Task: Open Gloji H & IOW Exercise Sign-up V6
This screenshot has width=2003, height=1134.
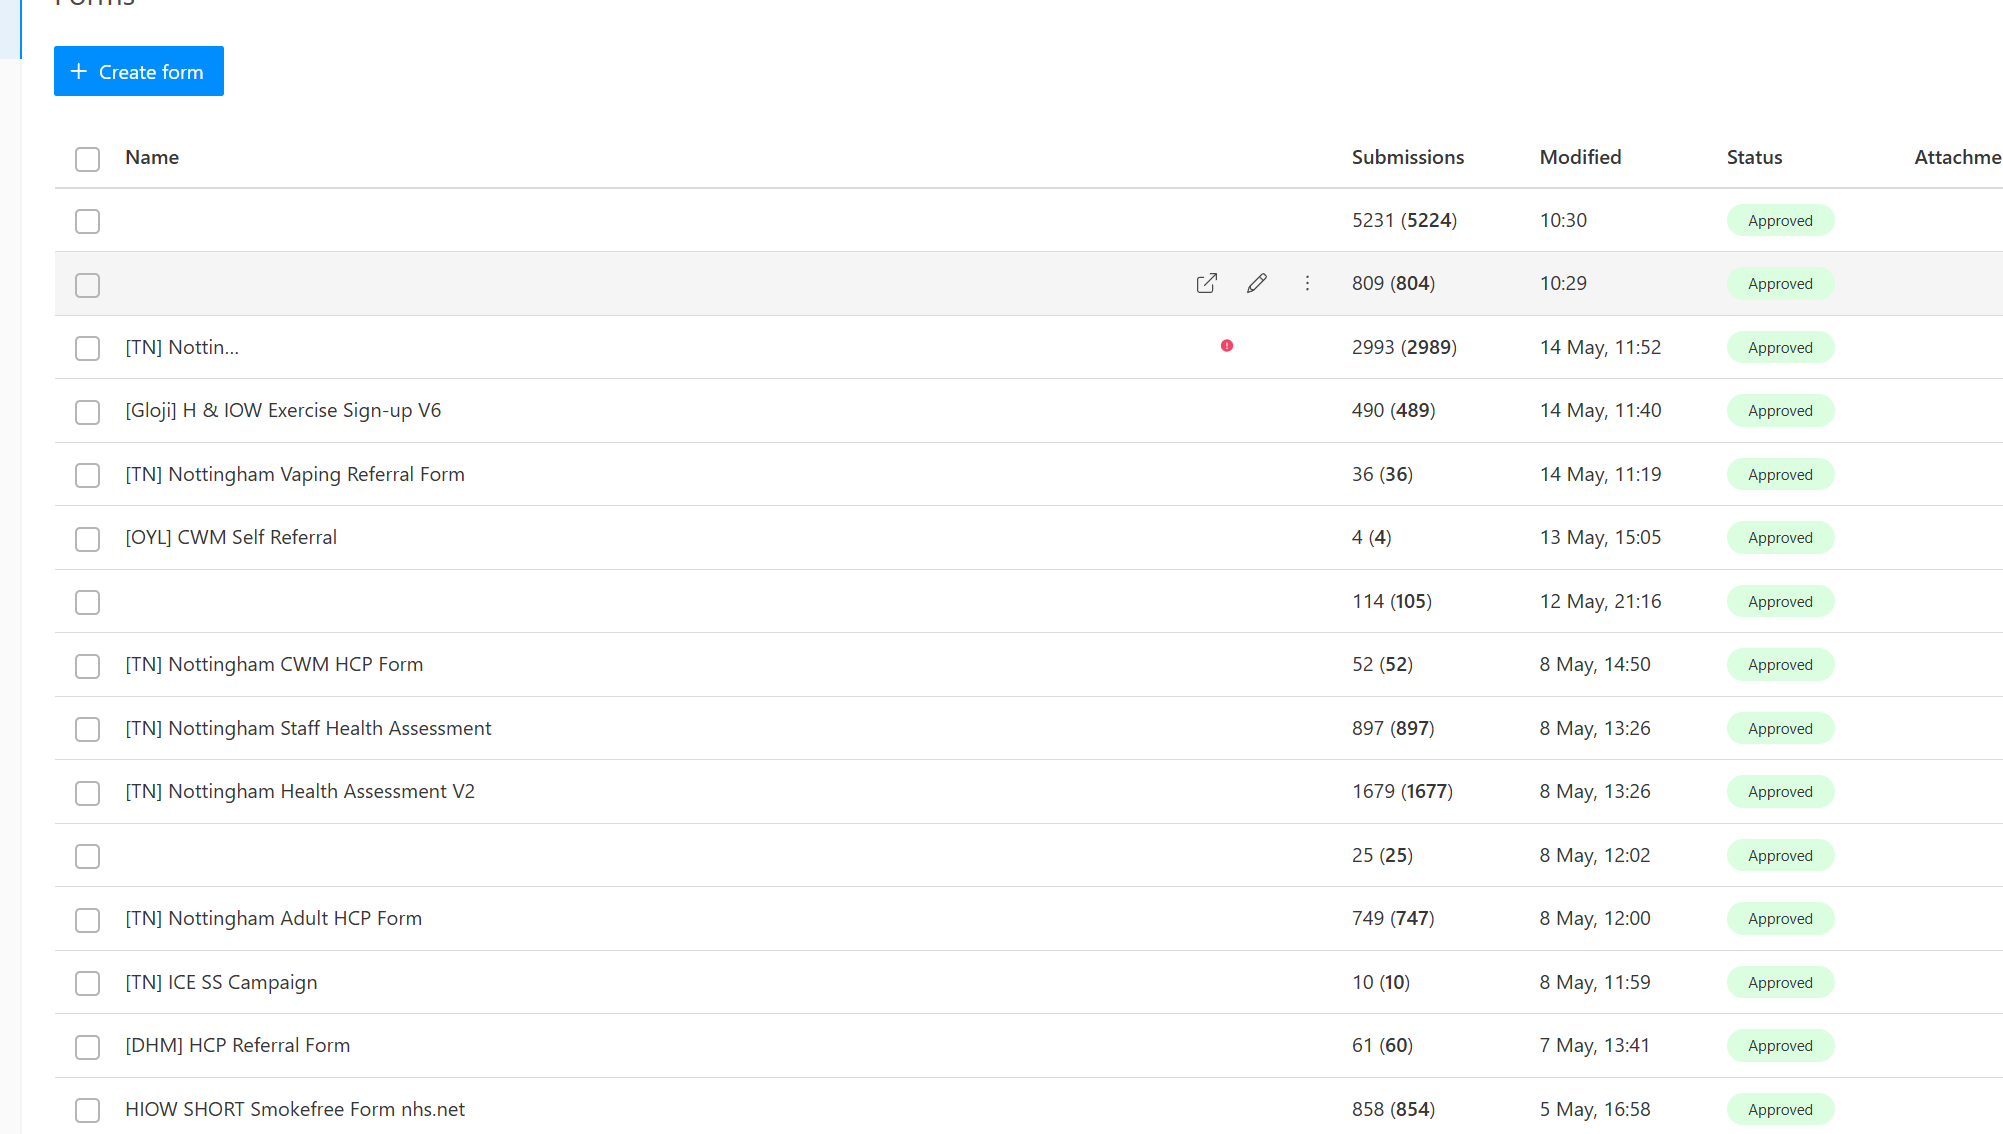Action: click(283, 410)
